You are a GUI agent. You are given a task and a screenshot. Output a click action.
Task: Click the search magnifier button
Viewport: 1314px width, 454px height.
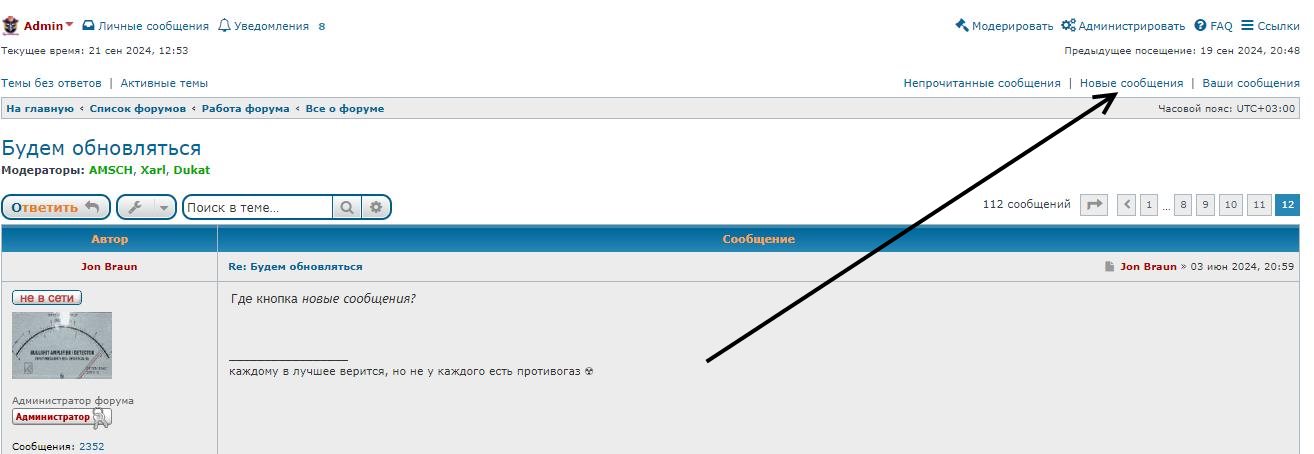[346, 207]
